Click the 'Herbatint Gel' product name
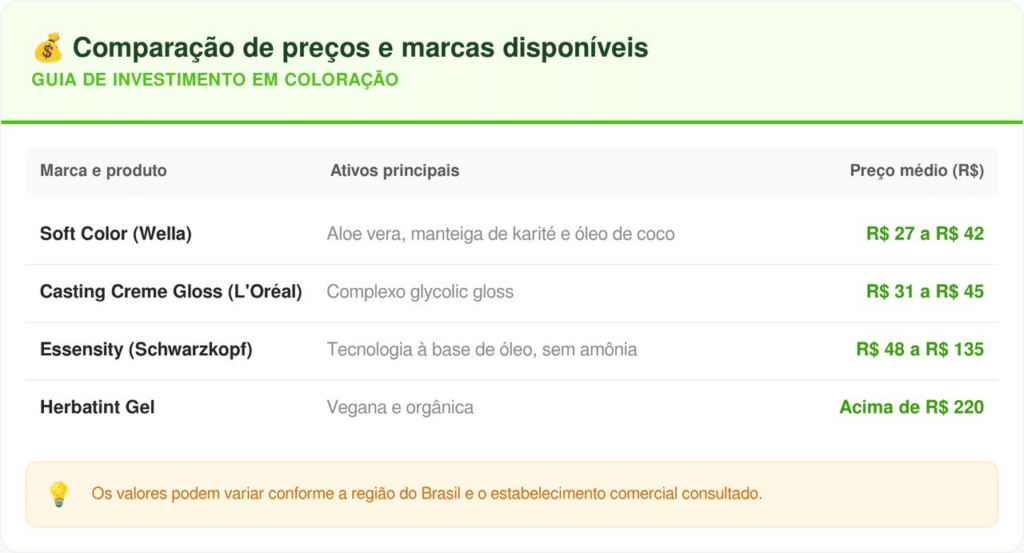This screenshot has height=553, width=1024. [x=97, y=408]
